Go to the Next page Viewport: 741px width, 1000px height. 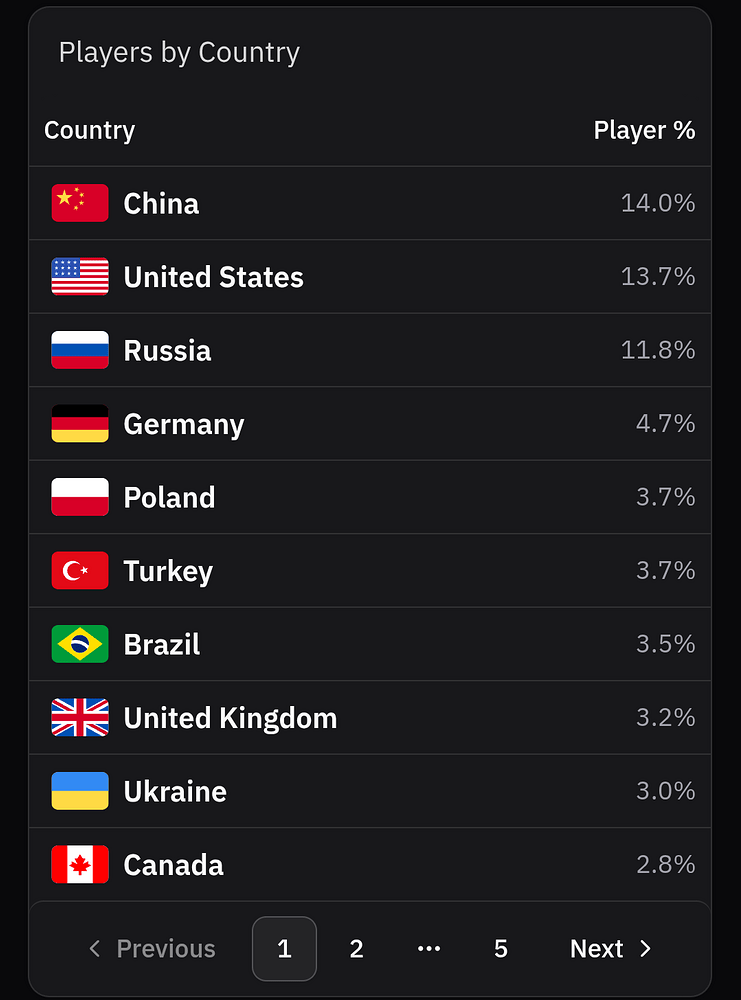610,949
